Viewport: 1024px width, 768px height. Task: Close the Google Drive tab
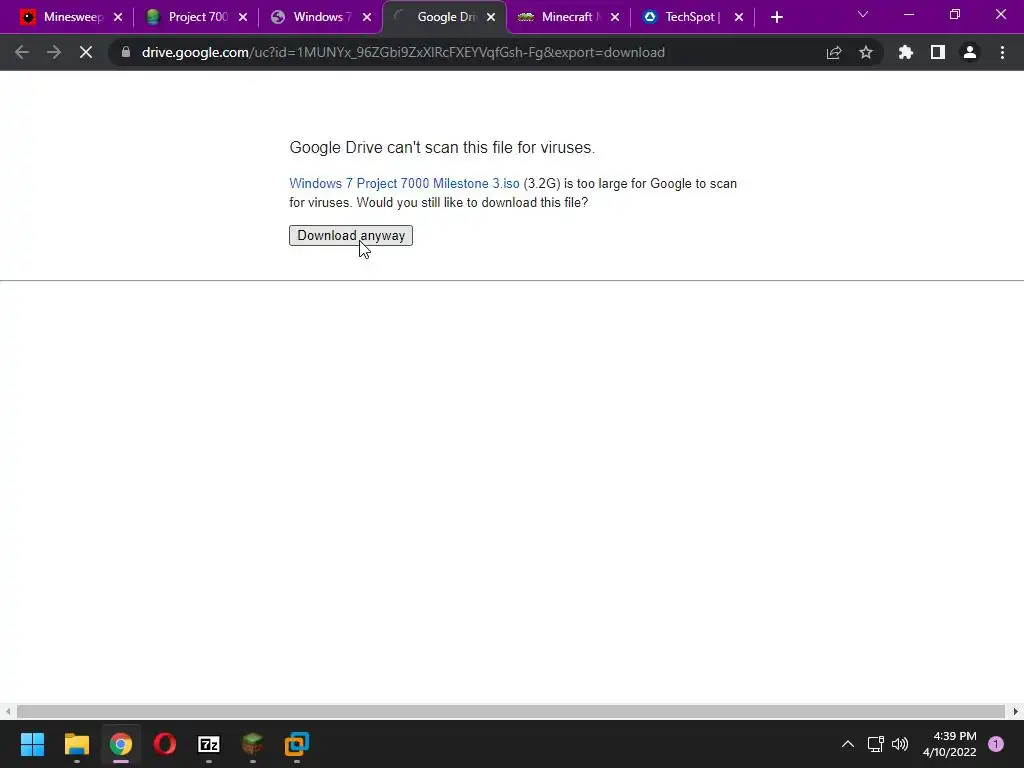pos(490,17)
